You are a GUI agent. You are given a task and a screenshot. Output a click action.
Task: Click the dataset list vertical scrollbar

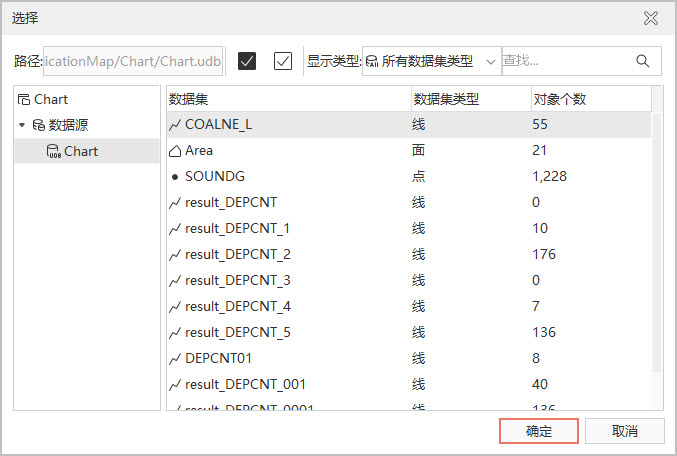coord(657,240)
